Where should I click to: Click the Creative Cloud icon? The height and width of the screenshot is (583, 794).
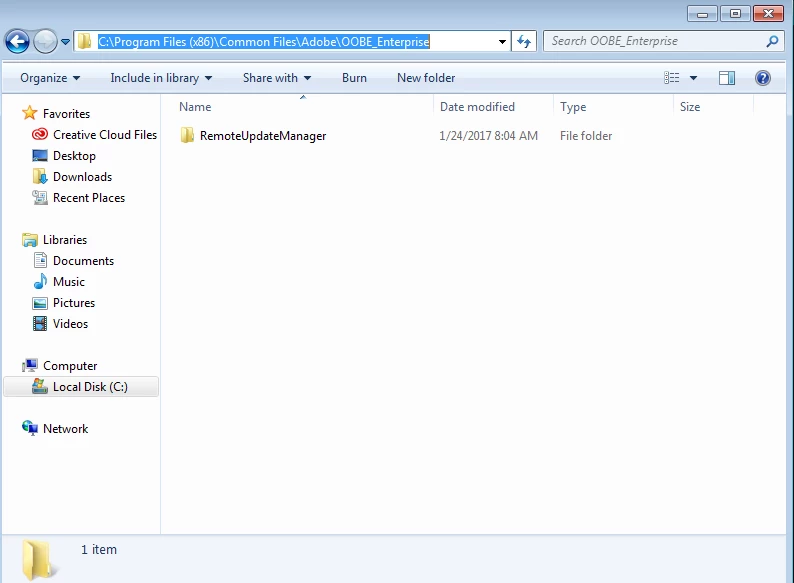[x=40, y=134]
